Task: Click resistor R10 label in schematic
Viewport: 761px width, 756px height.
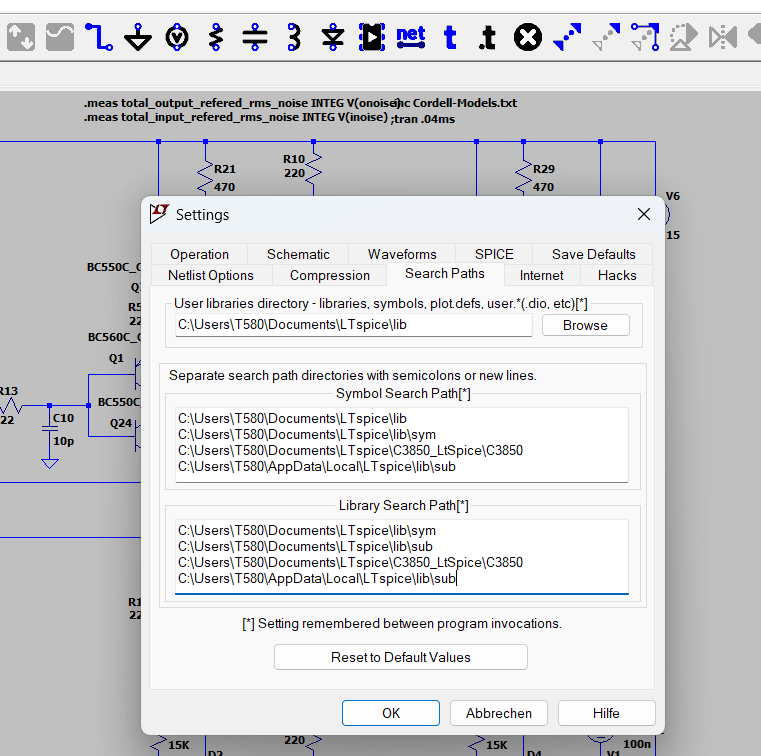Action: (x=294, y=159)
